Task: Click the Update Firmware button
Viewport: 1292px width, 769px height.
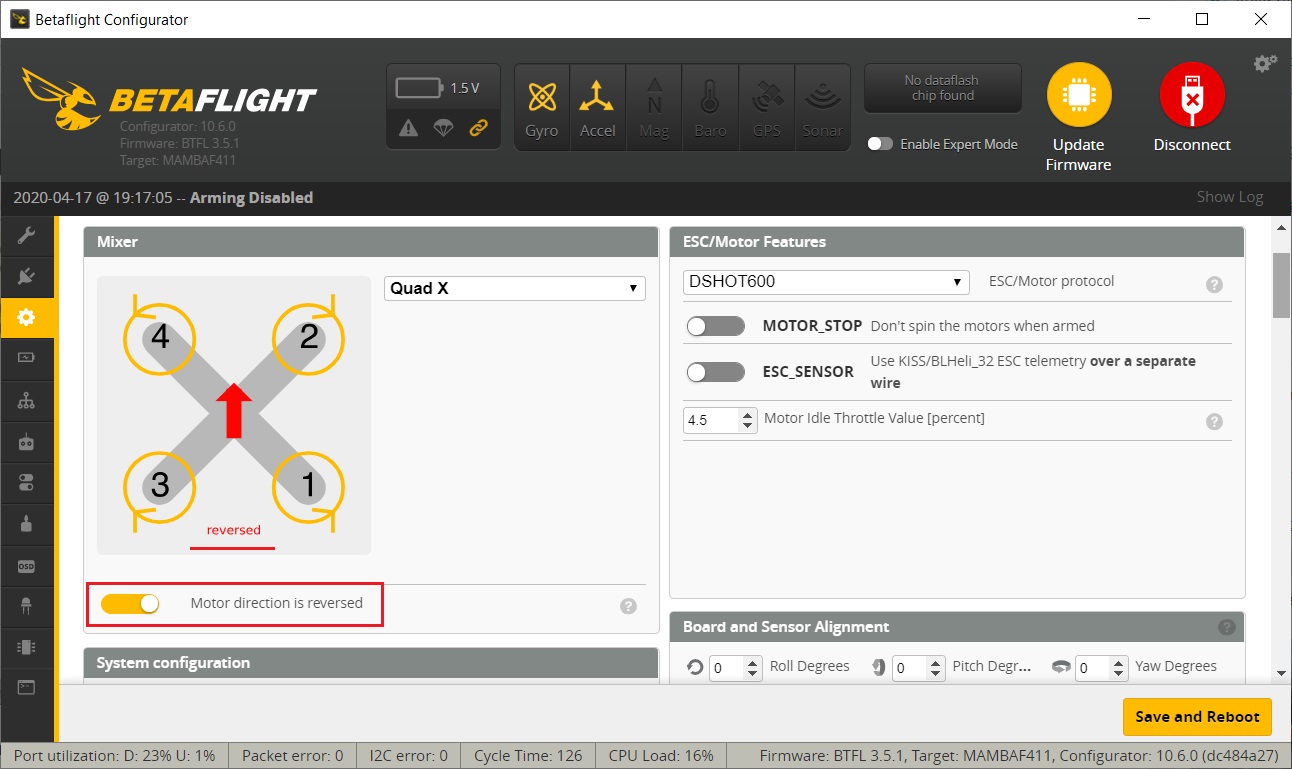Action: coord(1079,118)
